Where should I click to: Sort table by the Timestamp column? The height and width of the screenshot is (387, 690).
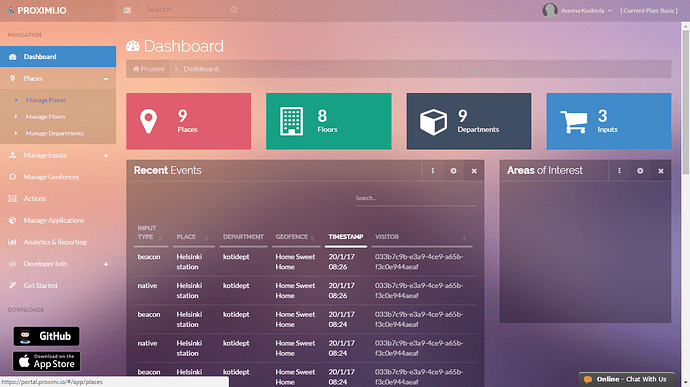point(345,237)
